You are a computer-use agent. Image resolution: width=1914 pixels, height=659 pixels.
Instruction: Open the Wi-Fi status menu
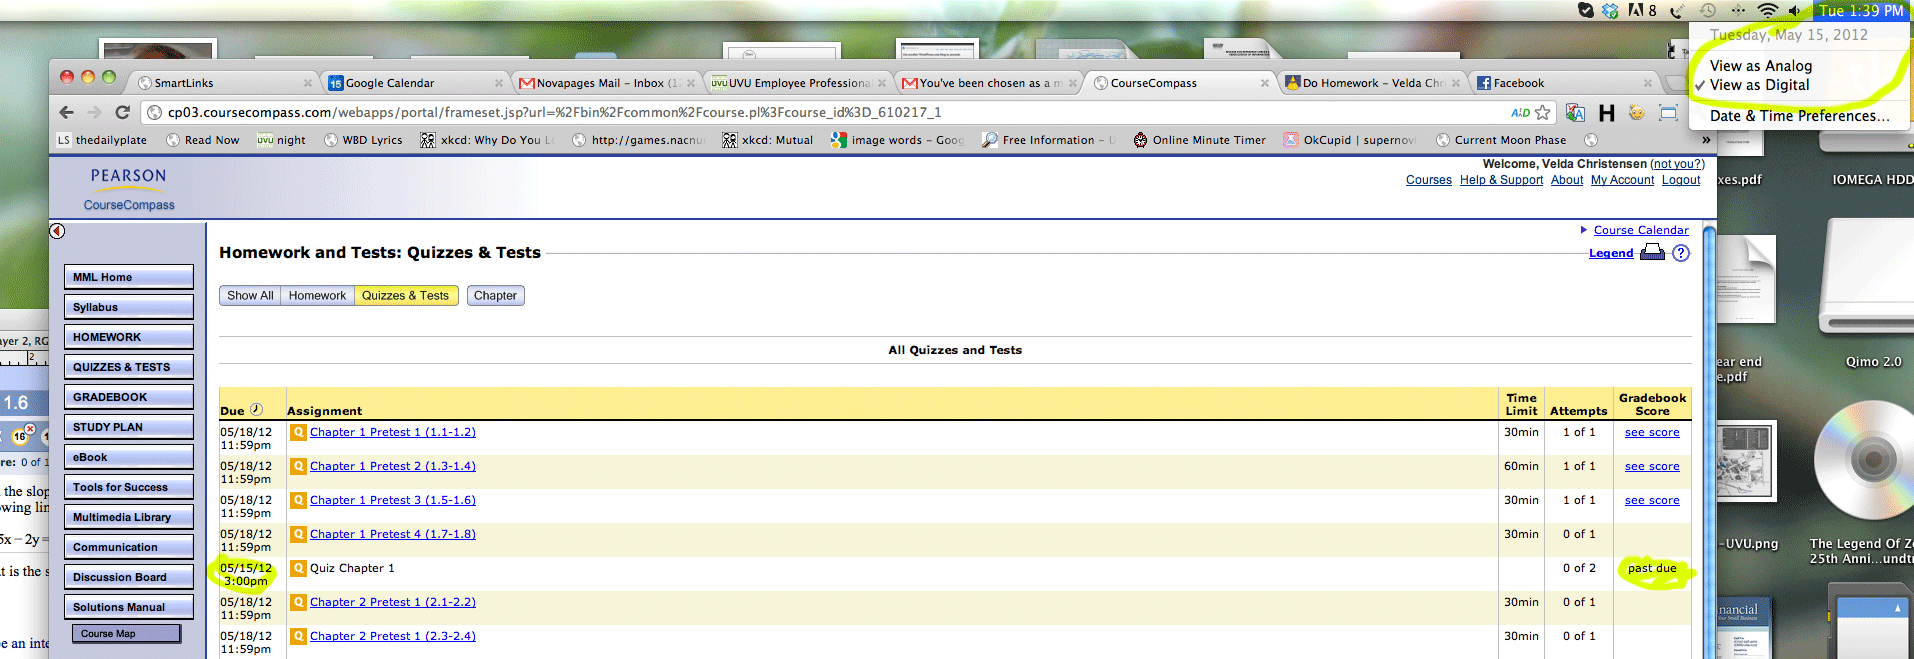click(1768, 10)
